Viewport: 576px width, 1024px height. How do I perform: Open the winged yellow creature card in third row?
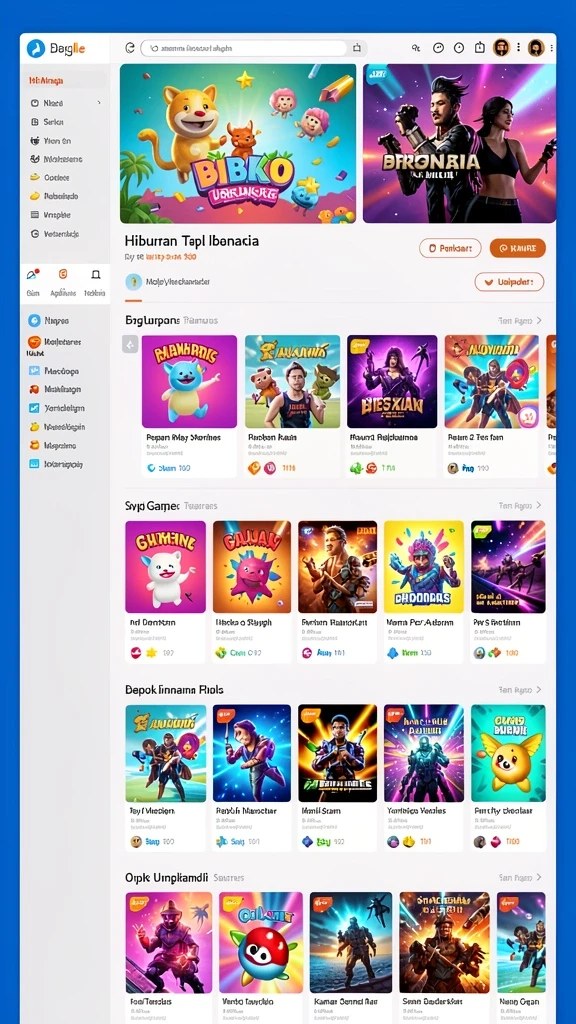[508, 753]
